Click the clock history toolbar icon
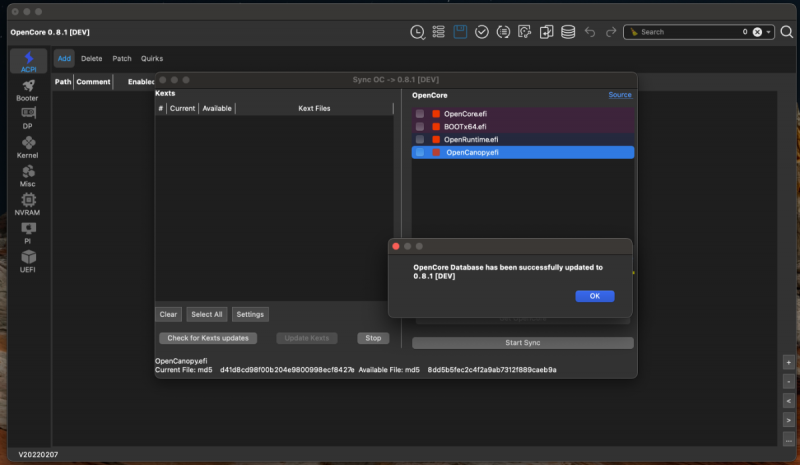The height and width of the screenshot is (465, 800). click(417, 32)
